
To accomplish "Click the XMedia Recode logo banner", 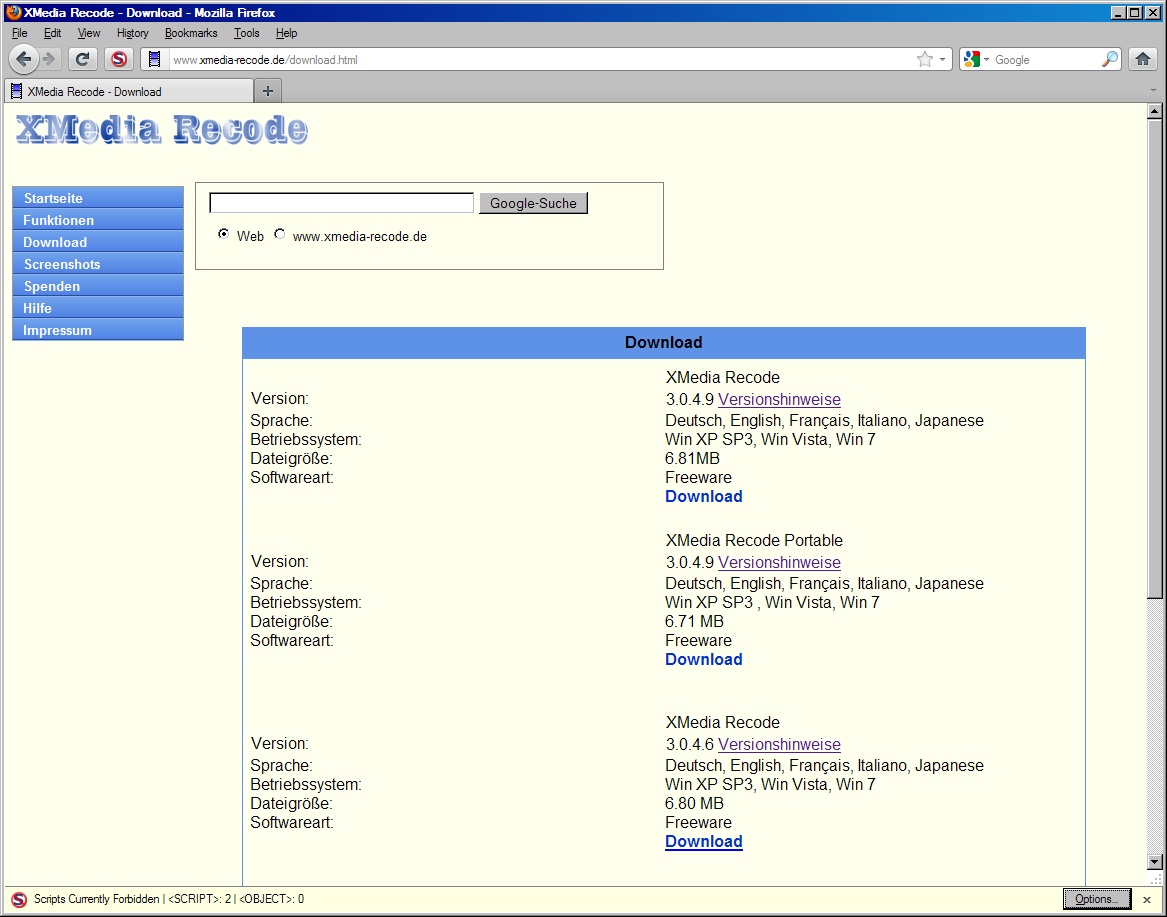I will (162, 129).
